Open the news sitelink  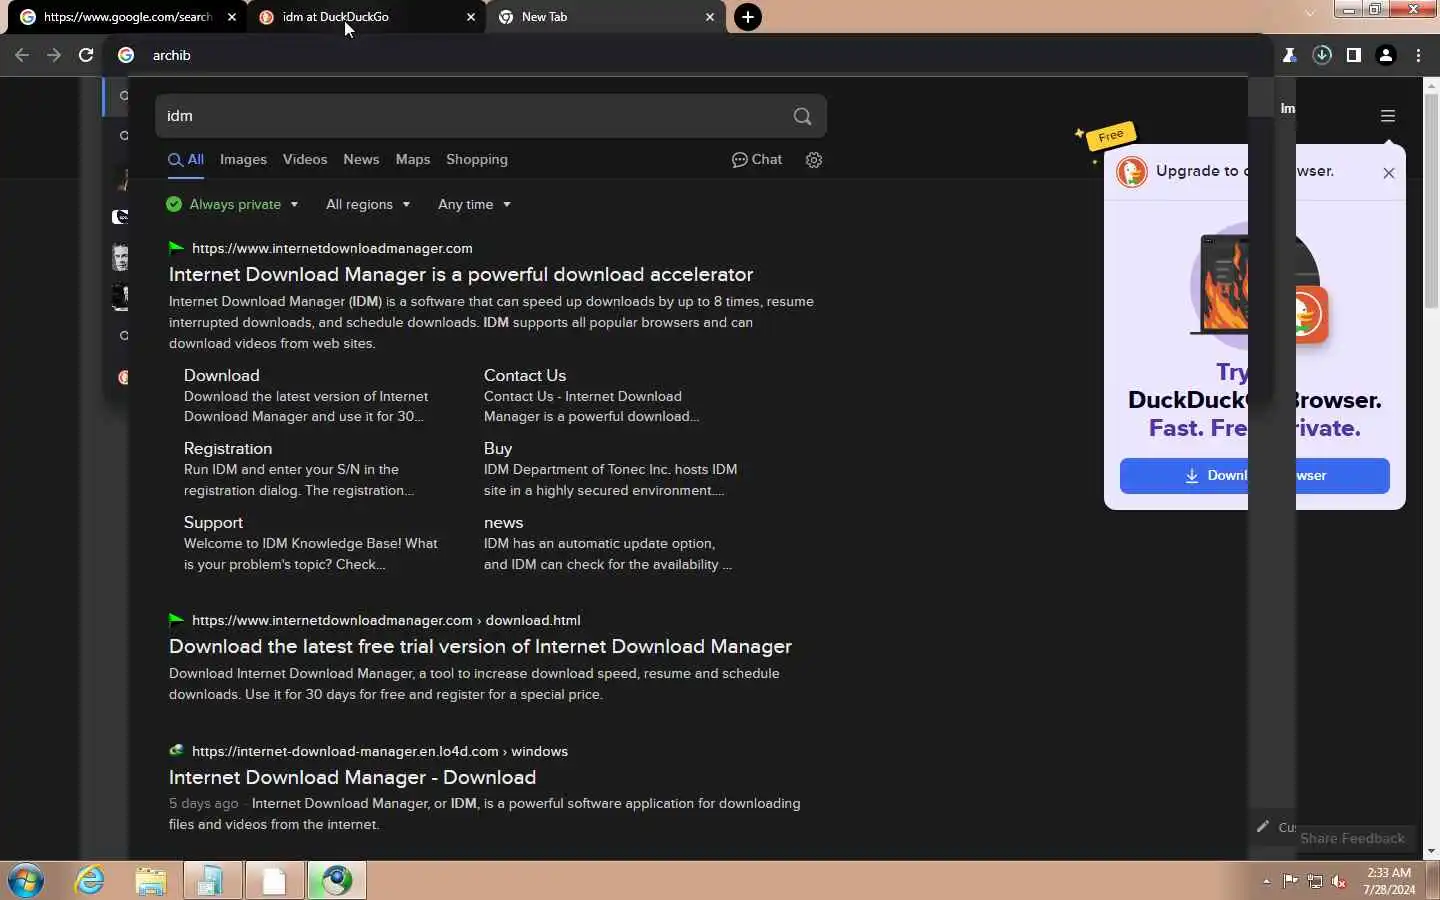click(503, 522)
